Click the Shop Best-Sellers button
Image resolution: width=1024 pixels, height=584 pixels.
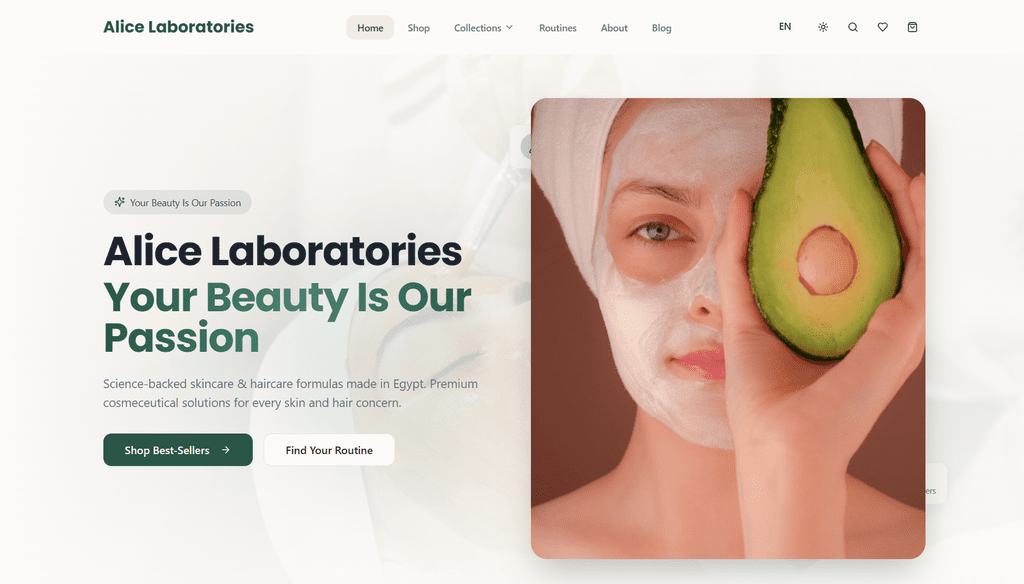coord(178,450)
